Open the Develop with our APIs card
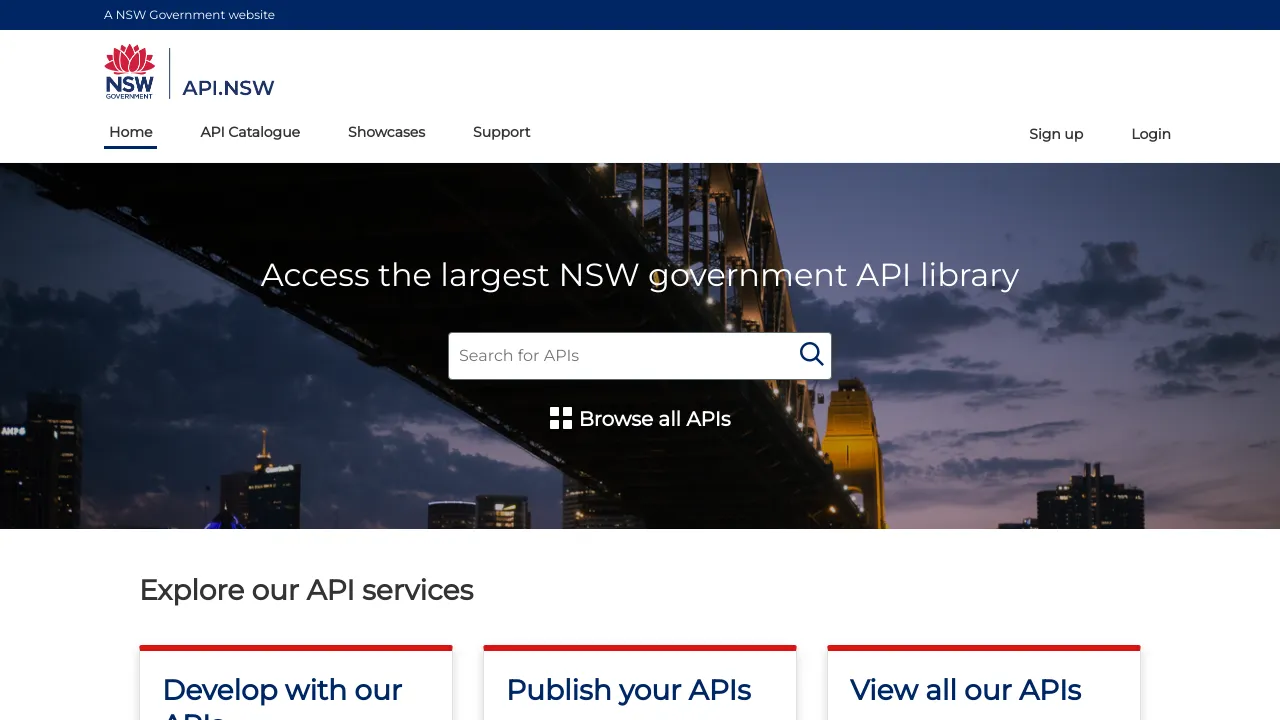The image size is (1280, 720). [296, 684]
